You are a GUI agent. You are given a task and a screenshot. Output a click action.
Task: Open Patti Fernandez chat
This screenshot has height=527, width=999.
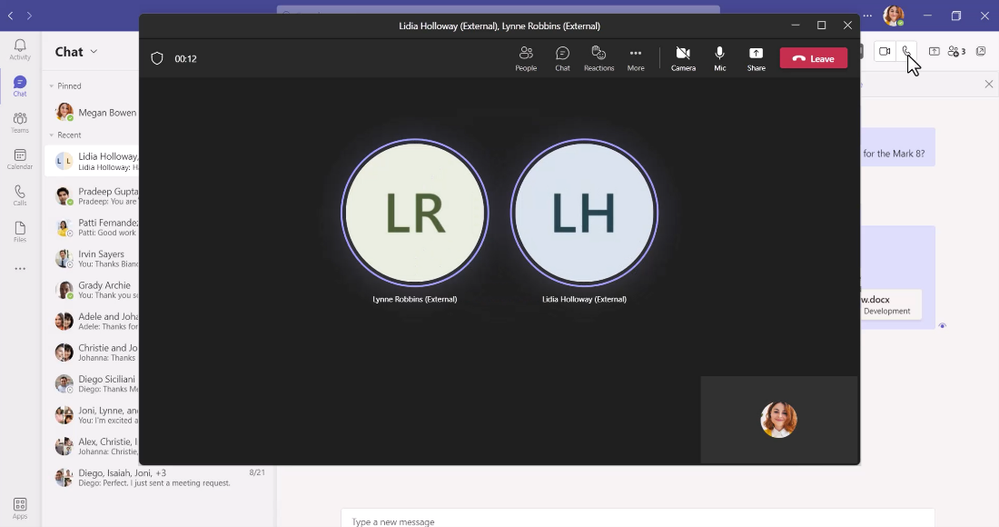pos(92,227)
